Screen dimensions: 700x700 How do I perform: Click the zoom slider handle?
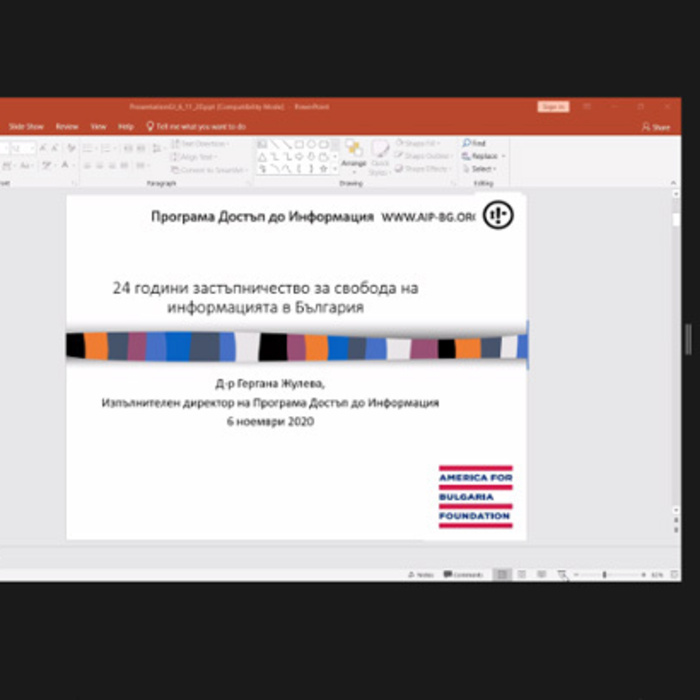click(604, 575)
